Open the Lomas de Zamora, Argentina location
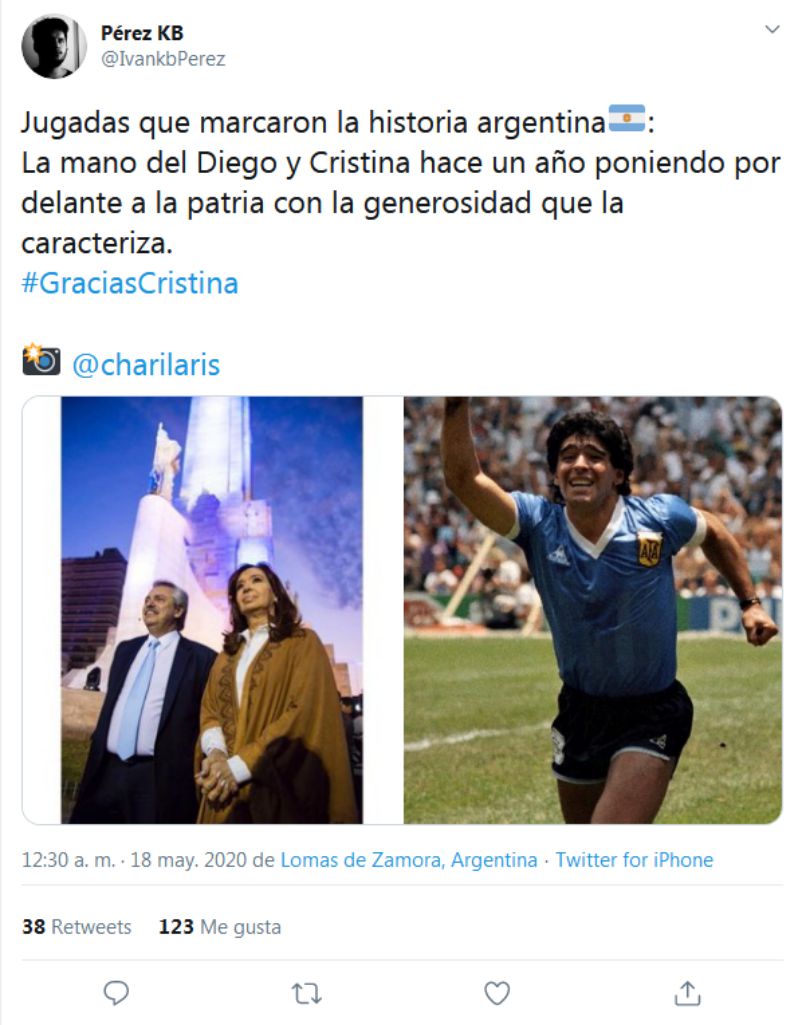 409,860
